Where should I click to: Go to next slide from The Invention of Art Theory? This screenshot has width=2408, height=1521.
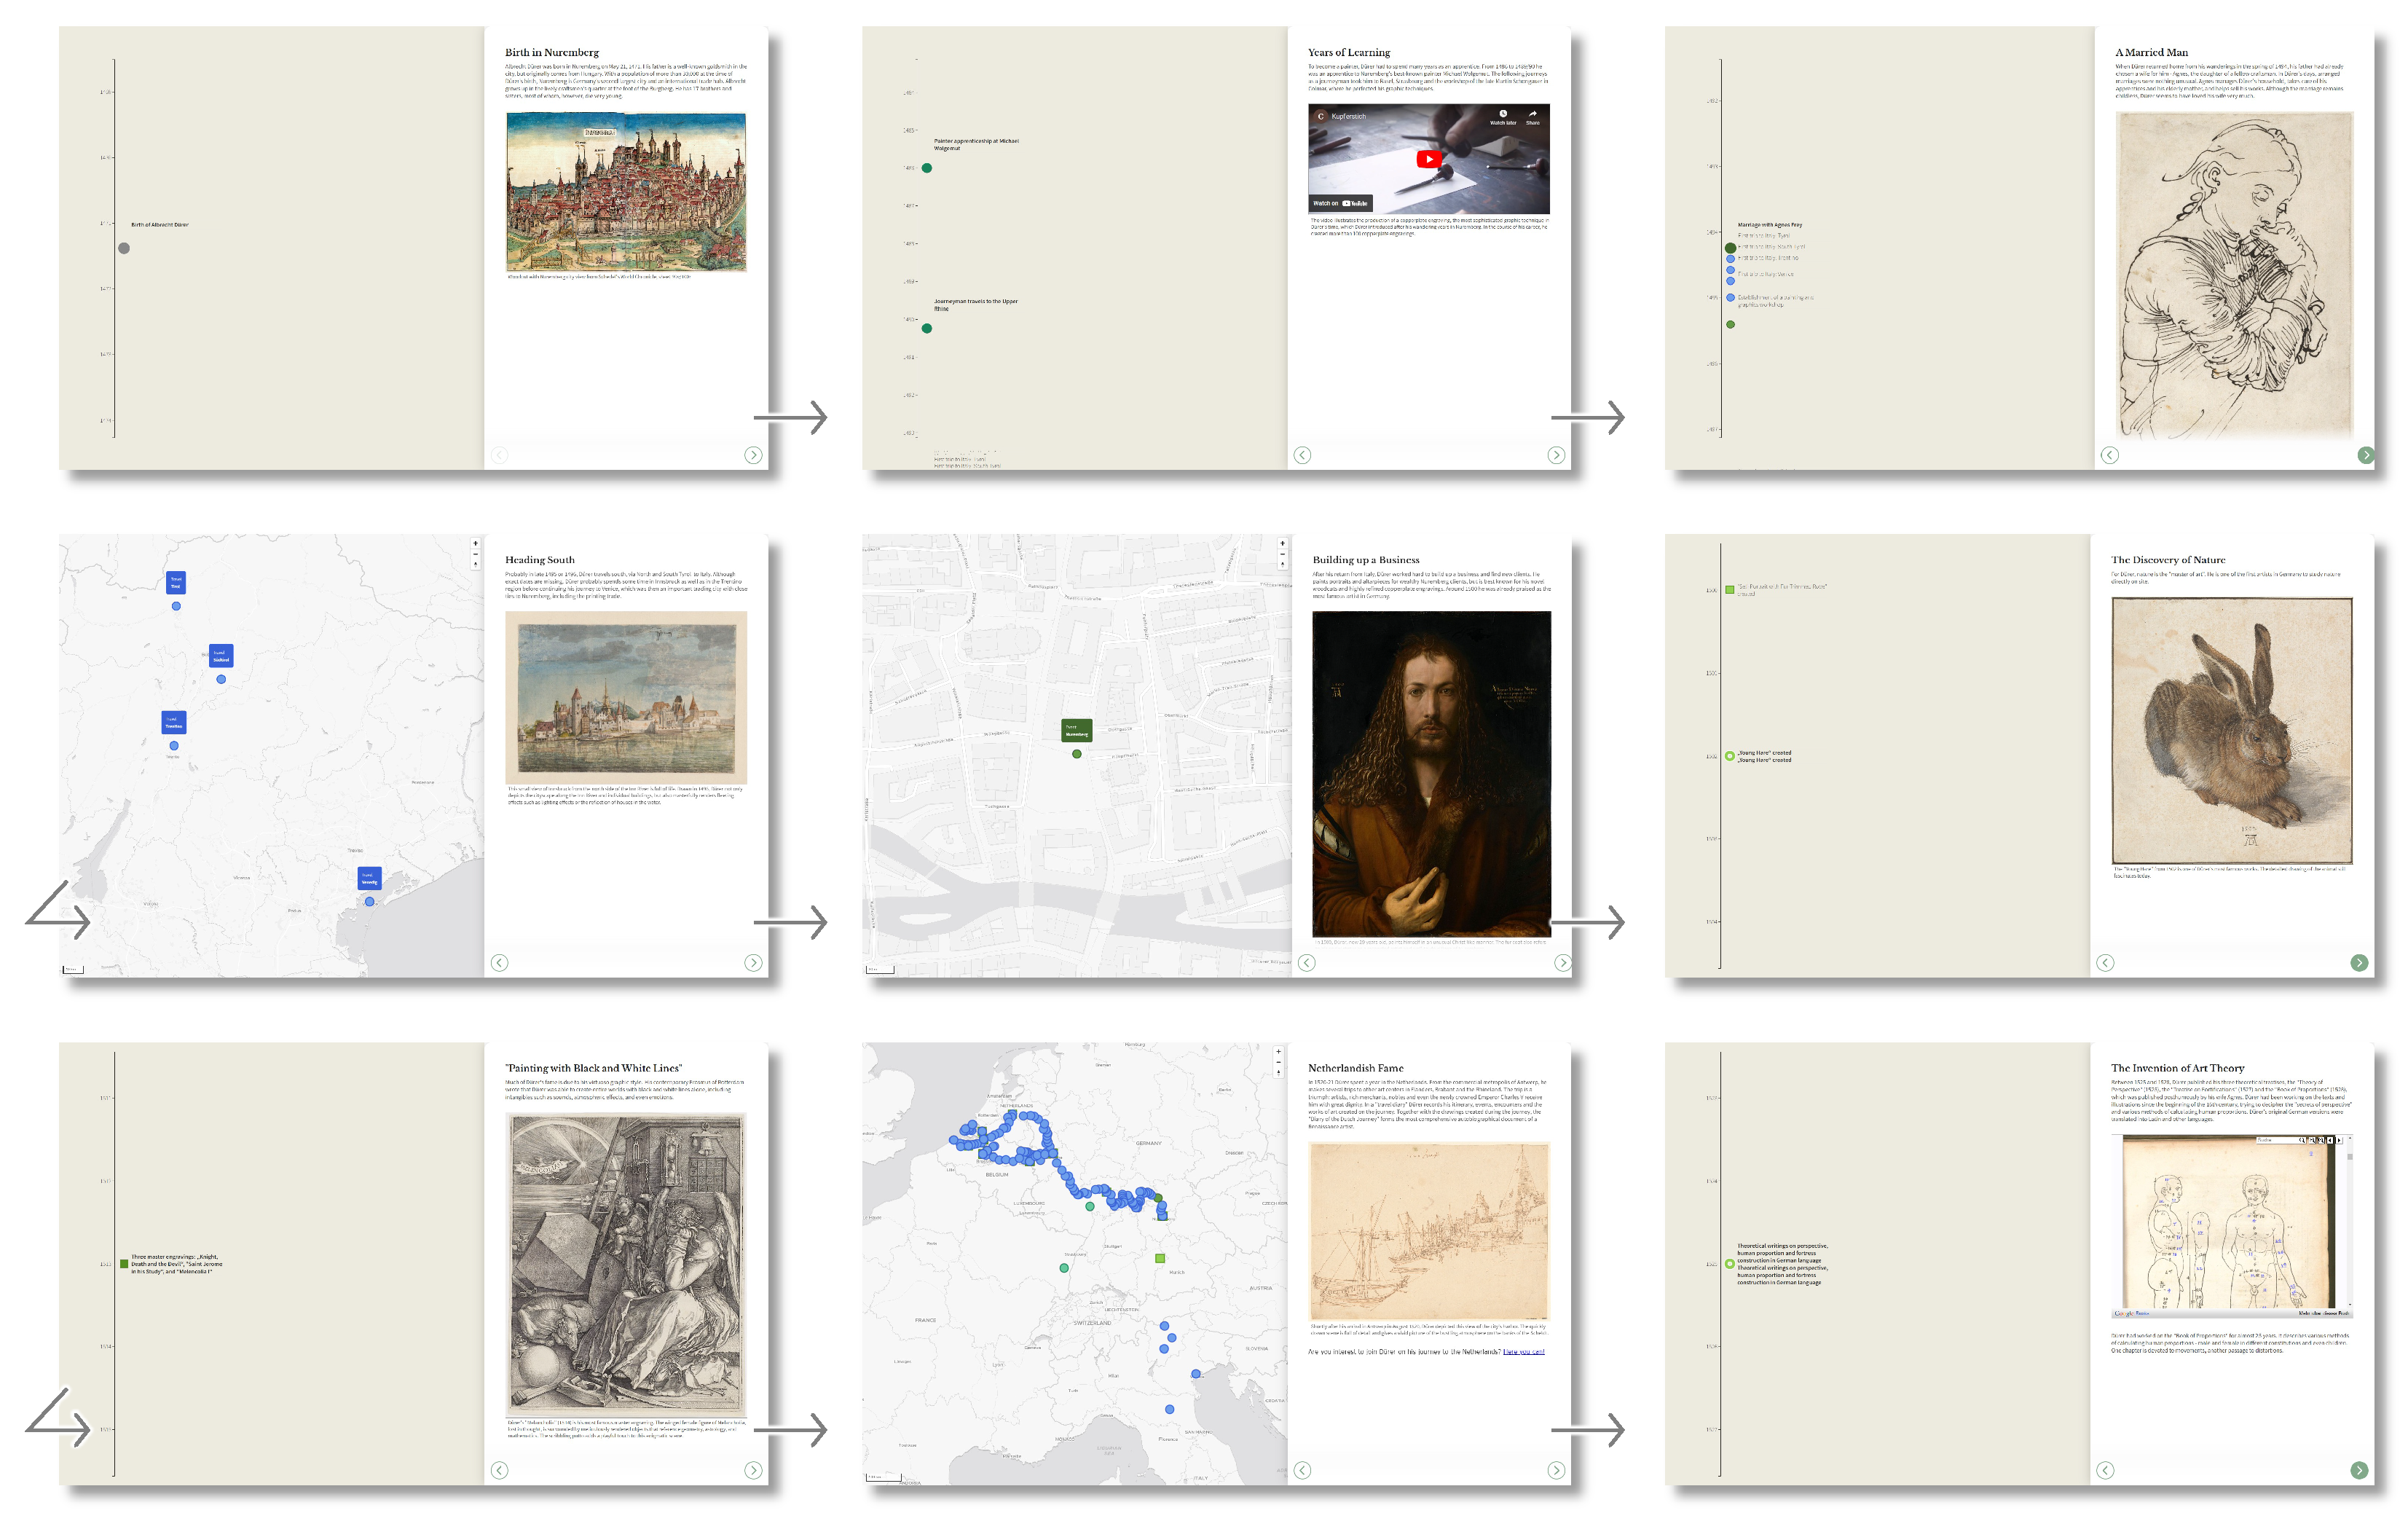(x=2359, y=1470)
